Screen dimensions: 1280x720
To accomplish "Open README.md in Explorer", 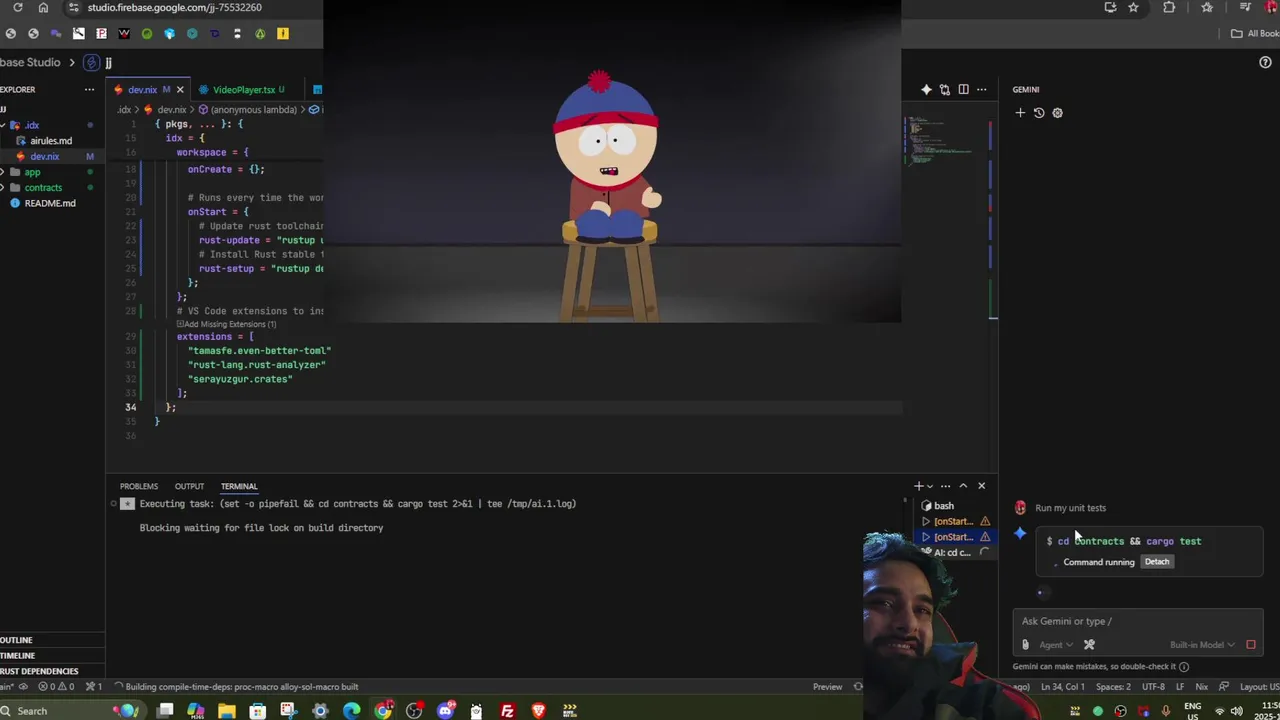I will 50,203.
